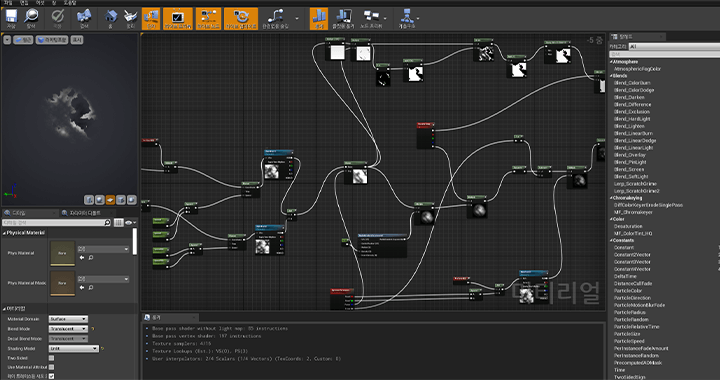Open the File menu
Viewport: 720px width, 380px height.
(x=8, y=3)
